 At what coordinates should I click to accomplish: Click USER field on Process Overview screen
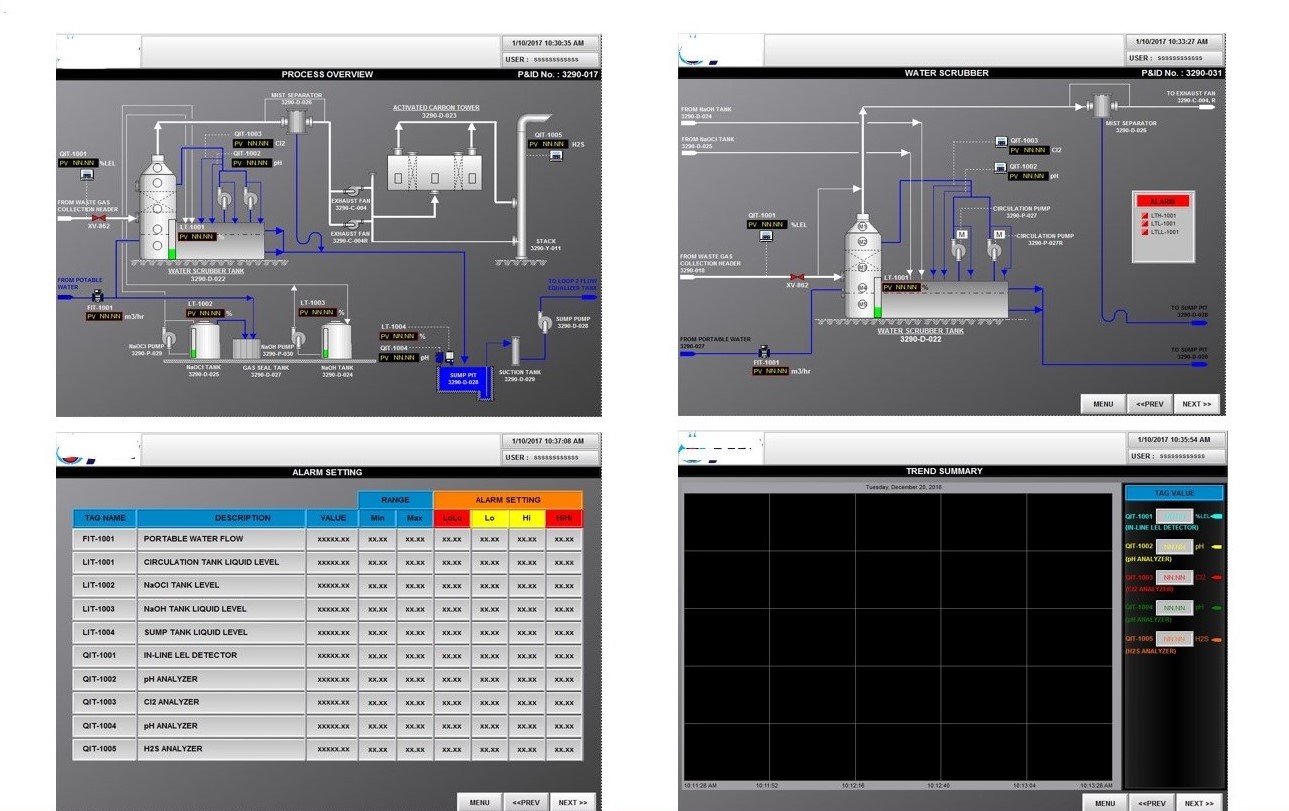(551, 59)
